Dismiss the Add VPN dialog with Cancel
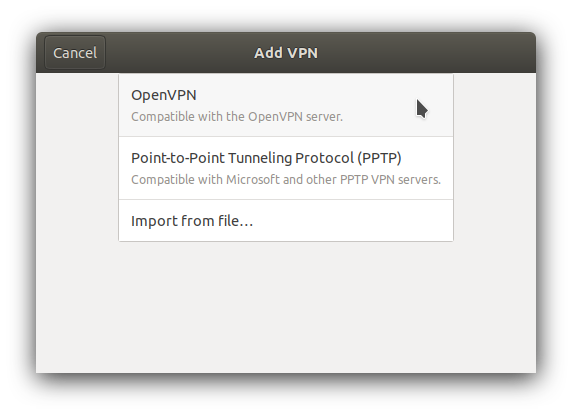Screen dimensions: 574x415 pos(75,53)
